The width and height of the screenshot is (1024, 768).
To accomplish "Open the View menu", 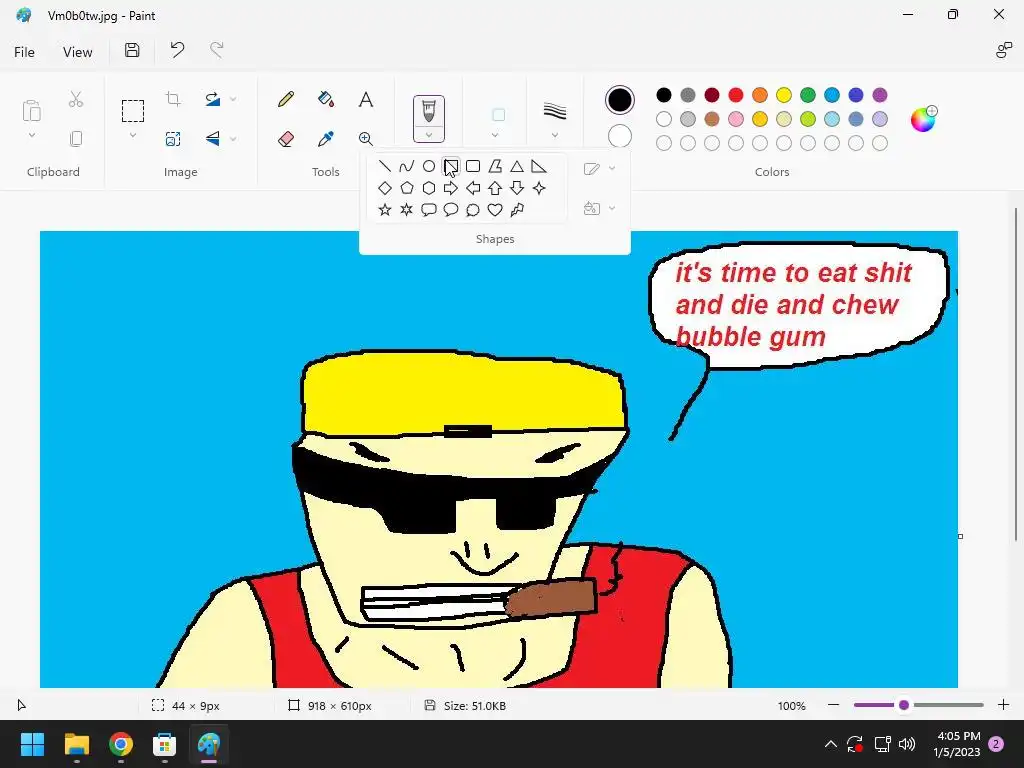I will coord(78,52).
